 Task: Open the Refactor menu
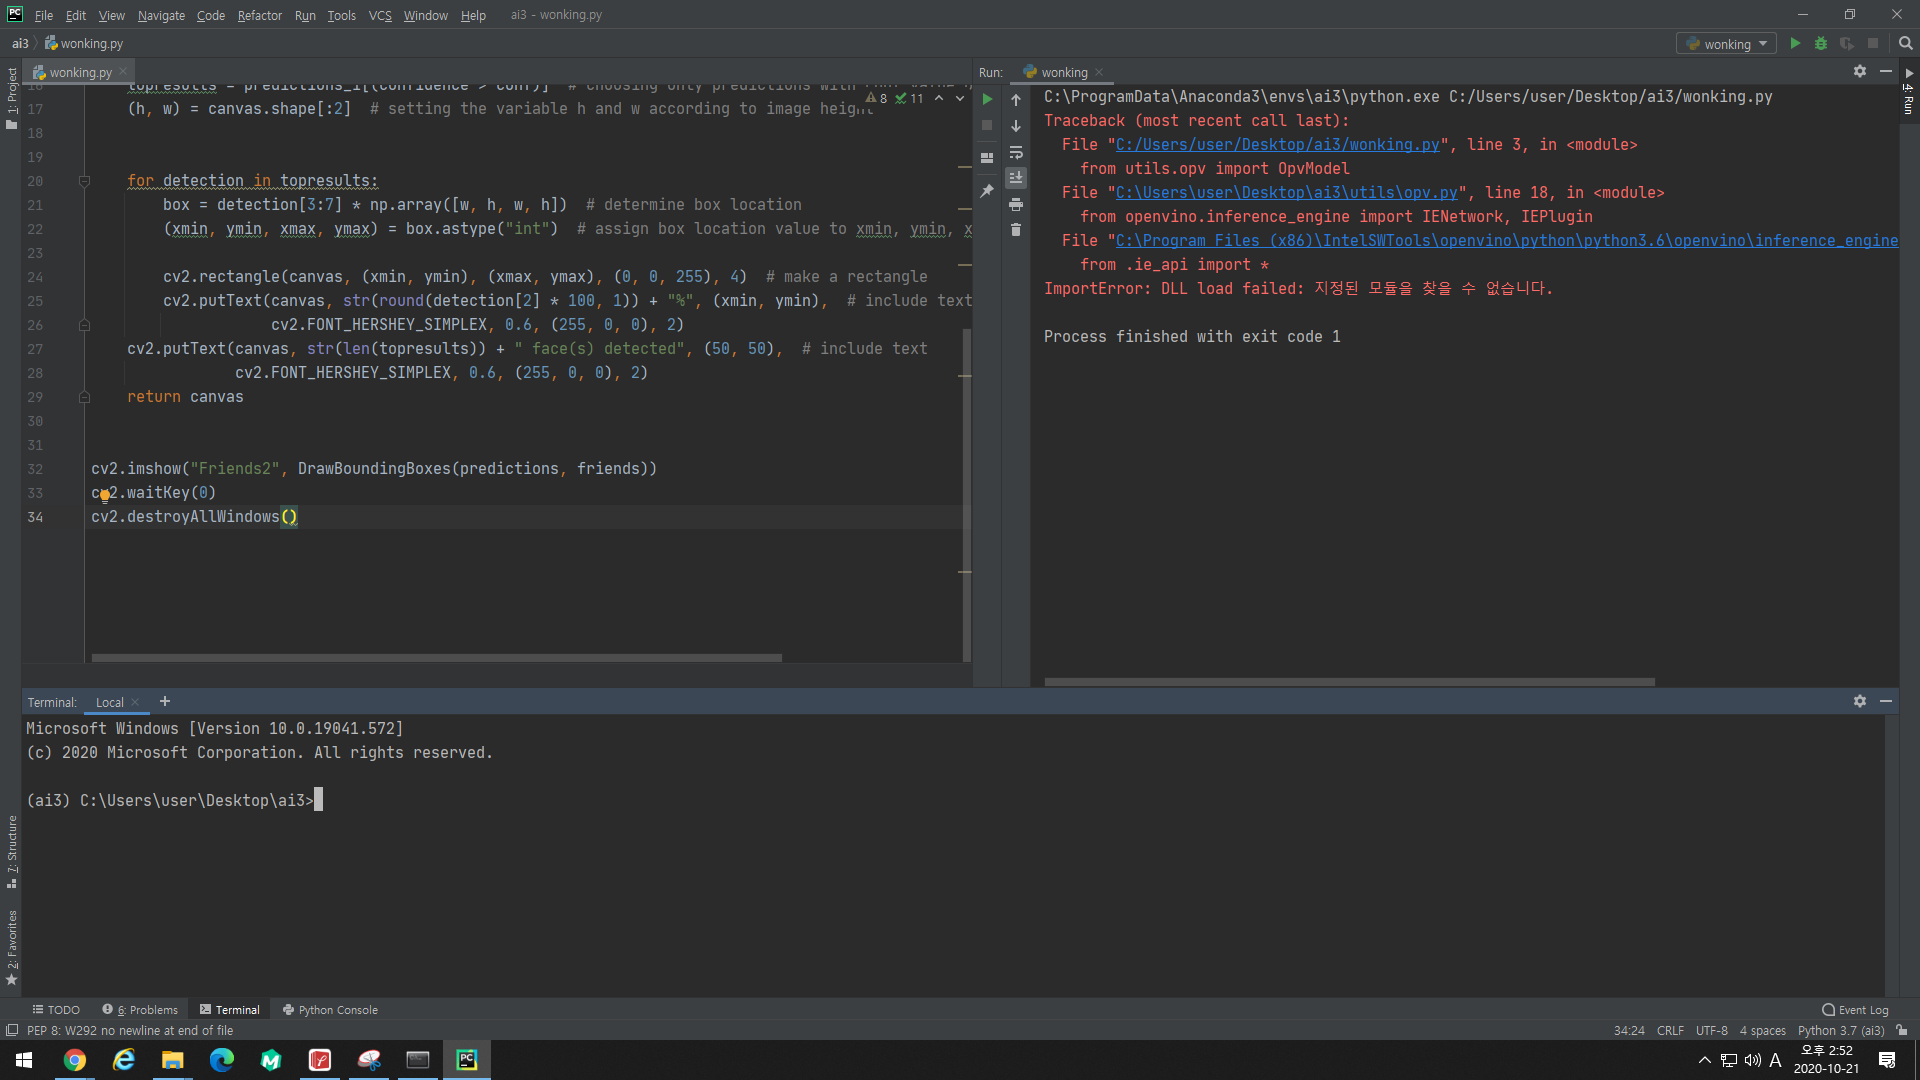(259, 15)
